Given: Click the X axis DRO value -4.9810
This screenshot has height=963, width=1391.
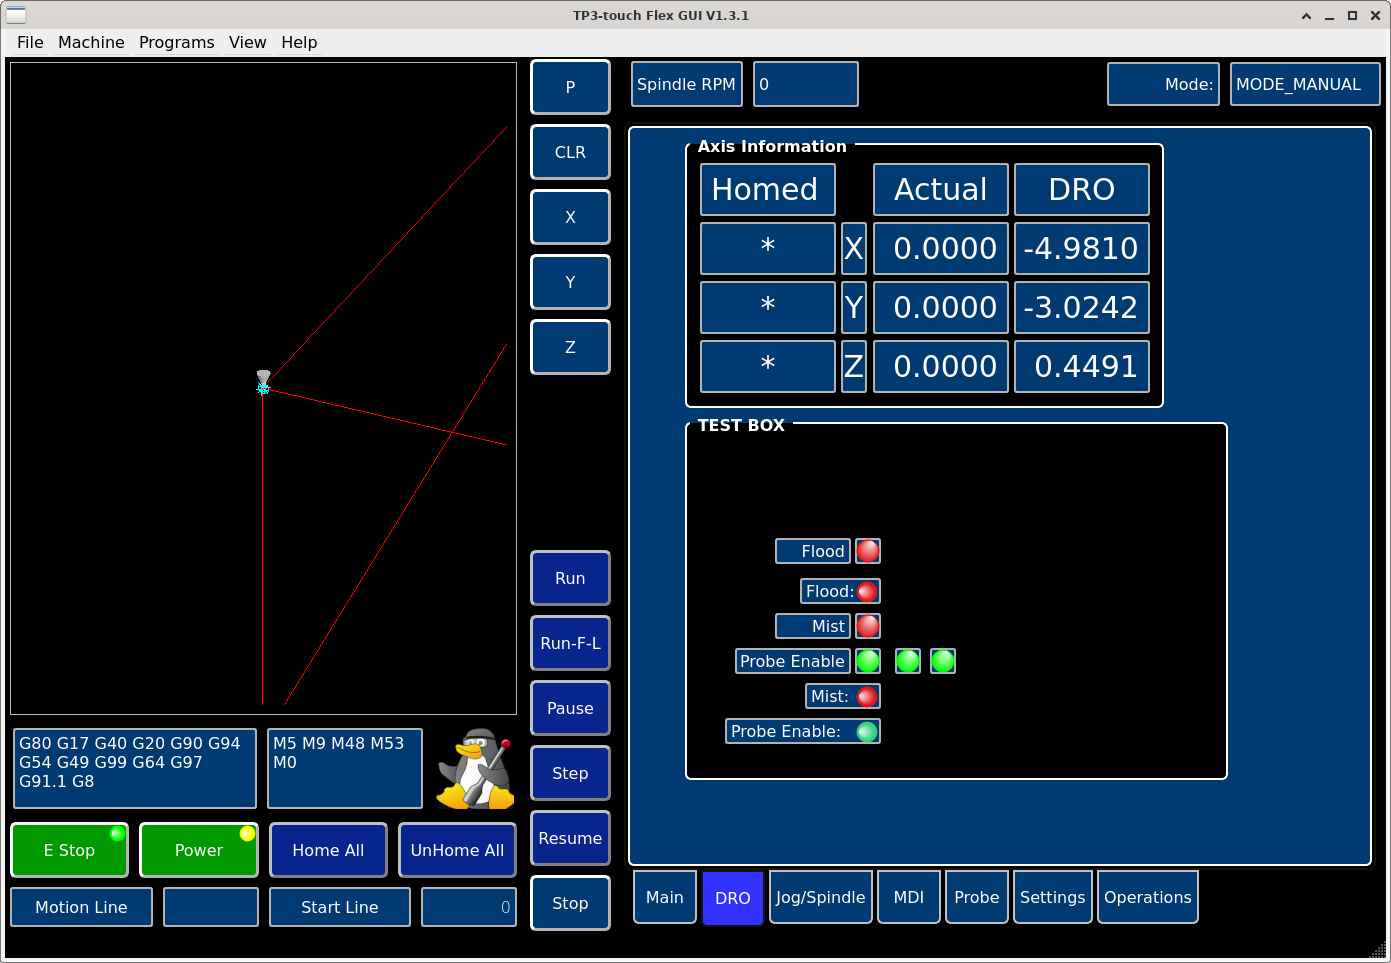Looking at the screenshot, I should pos(1081,248).
